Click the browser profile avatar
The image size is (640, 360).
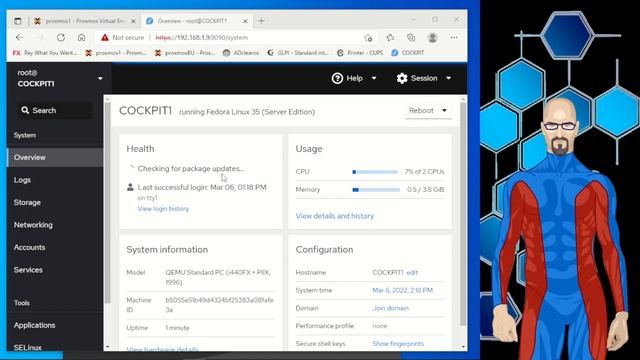coord(432,38)
